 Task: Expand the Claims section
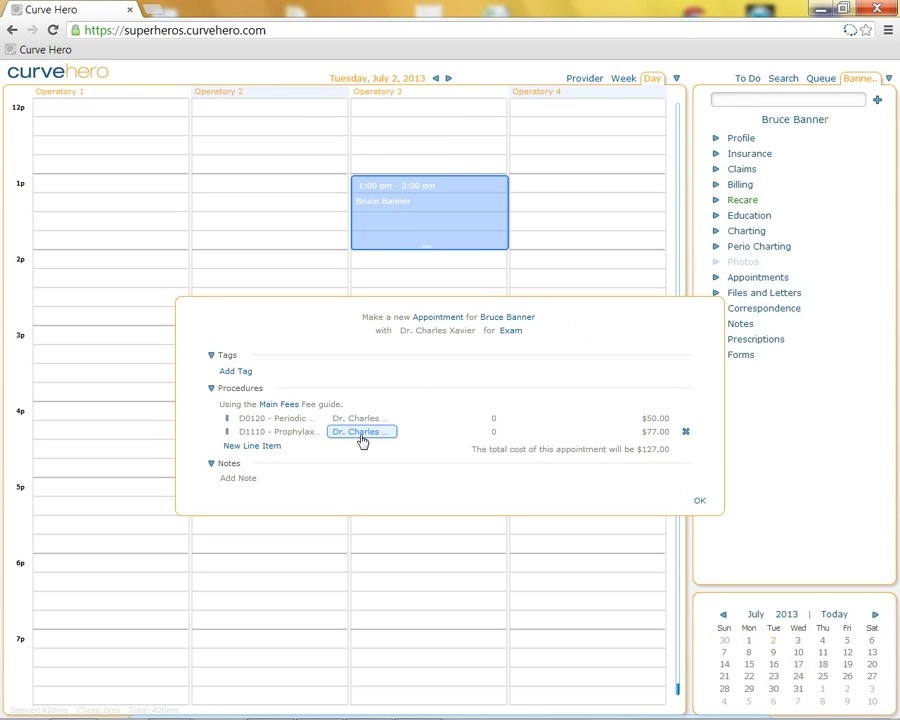tap(716, 169)
